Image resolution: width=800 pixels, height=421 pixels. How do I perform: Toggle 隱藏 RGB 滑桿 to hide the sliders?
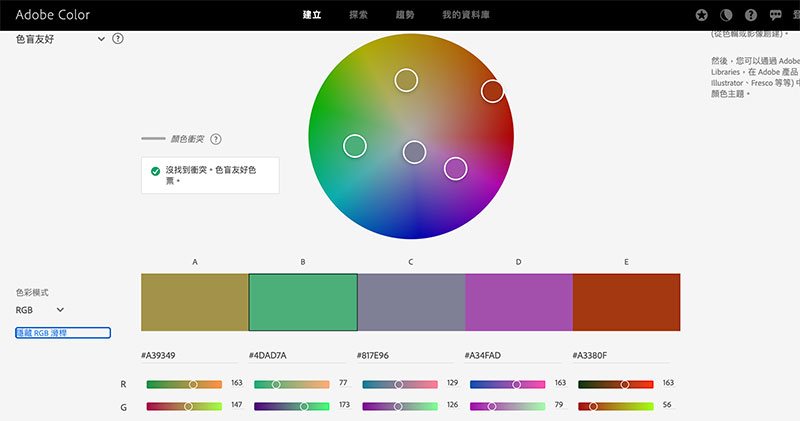click(x=62, y=333)
